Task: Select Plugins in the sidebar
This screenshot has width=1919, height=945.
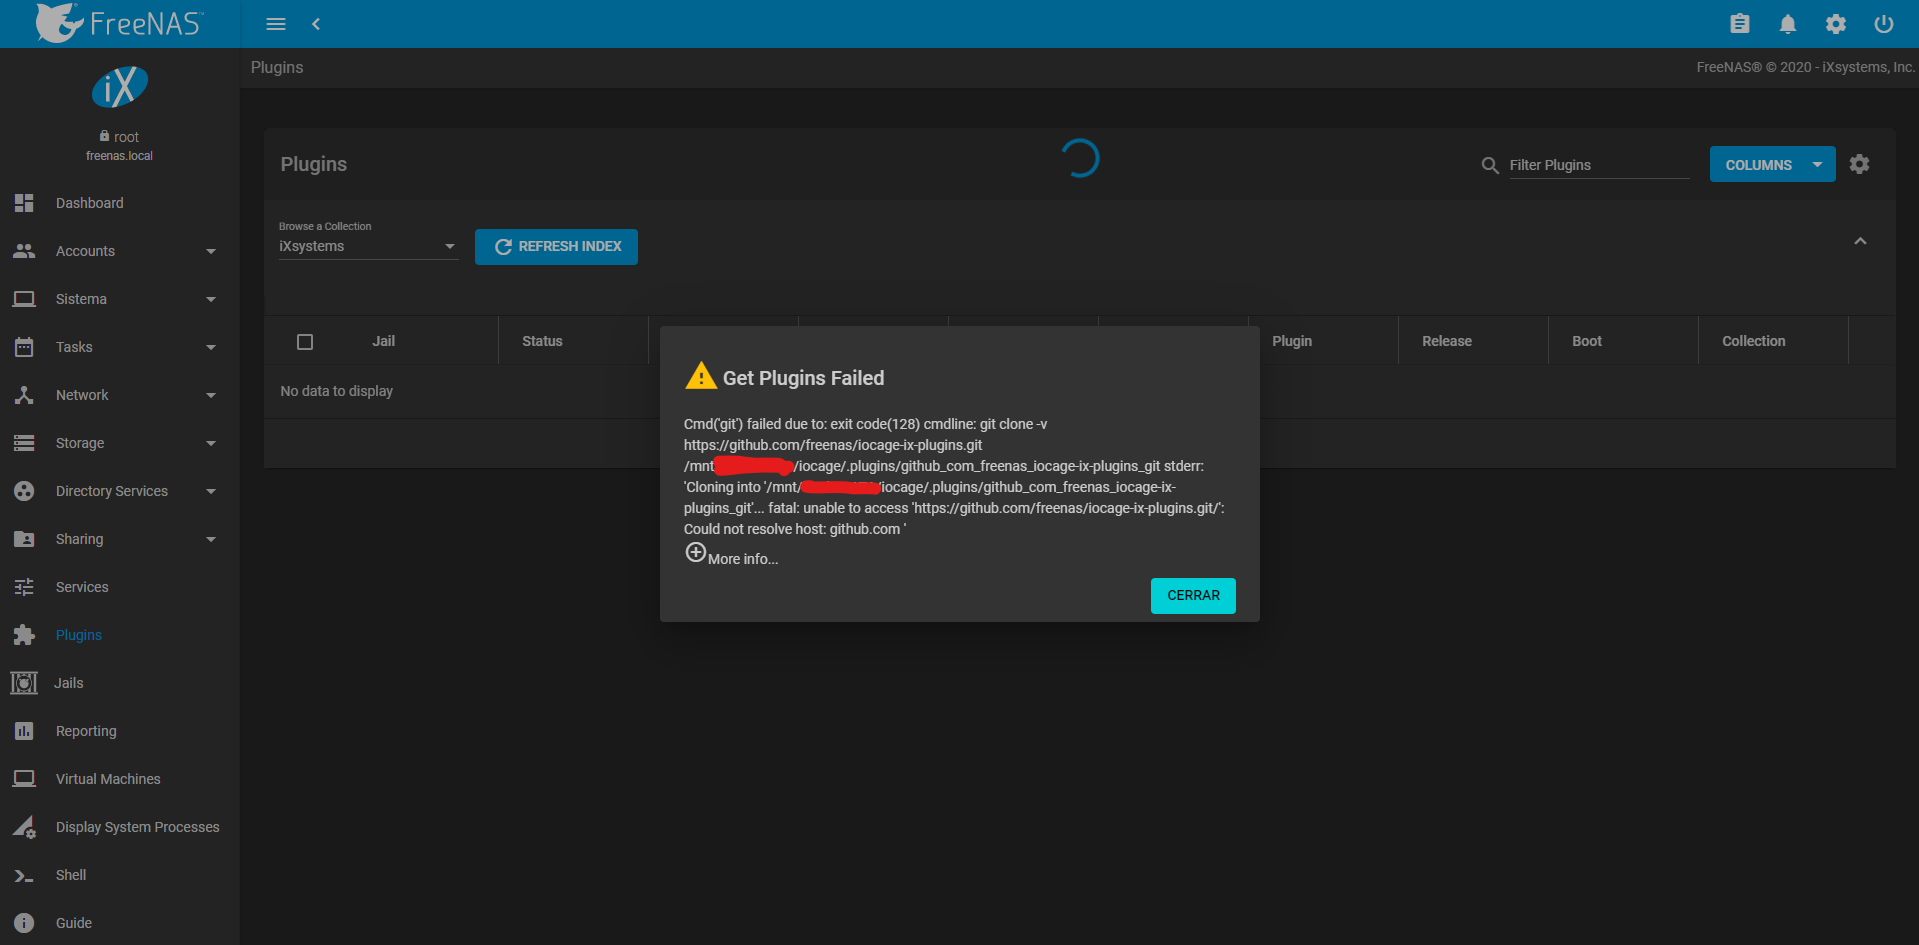Action: point(120,635)
